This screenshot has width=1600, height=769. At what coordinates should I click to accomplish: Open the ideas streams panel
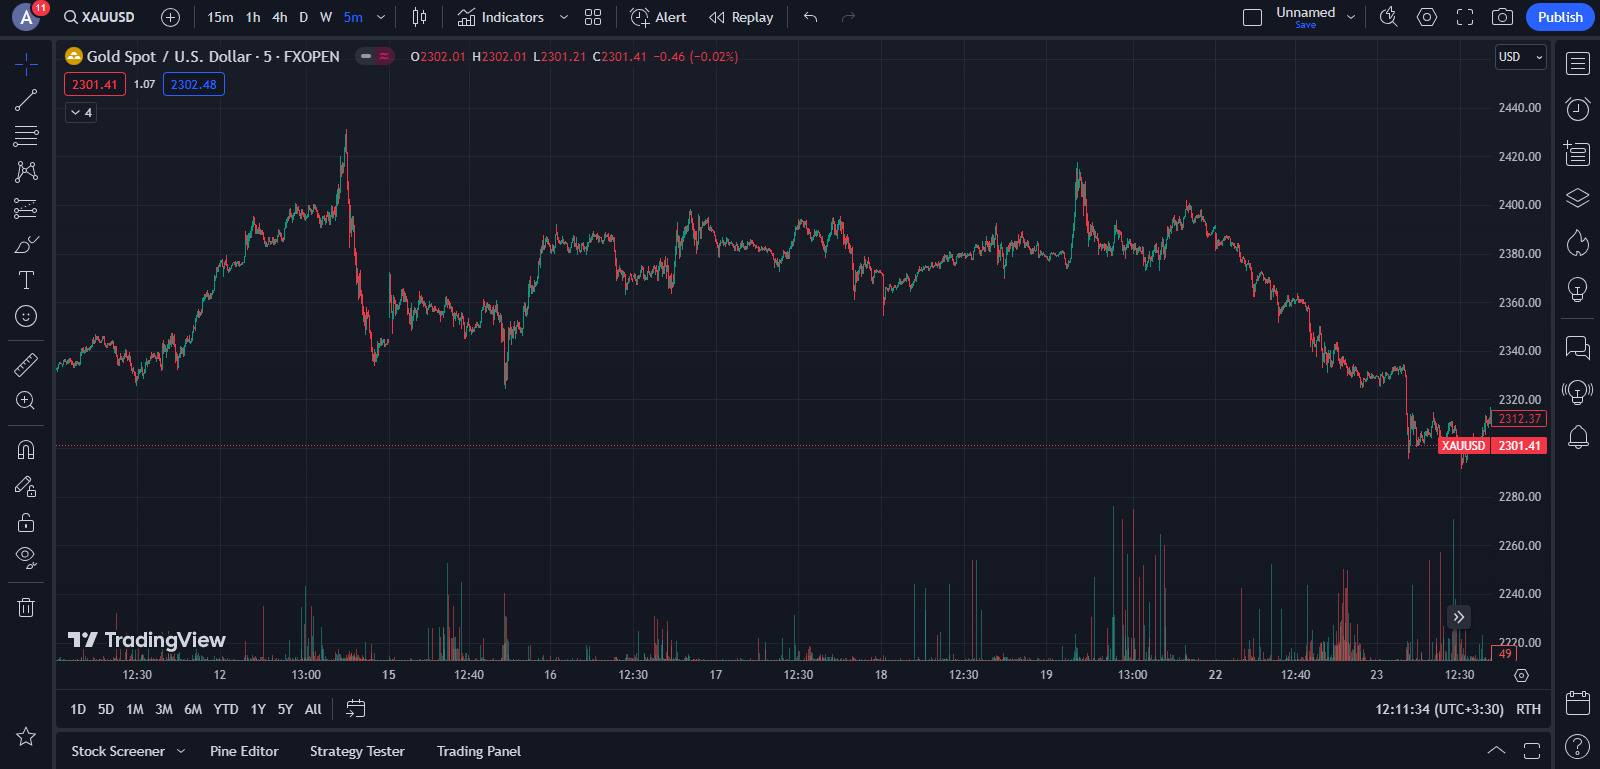pyautogui.click(x=1578, y=391)
